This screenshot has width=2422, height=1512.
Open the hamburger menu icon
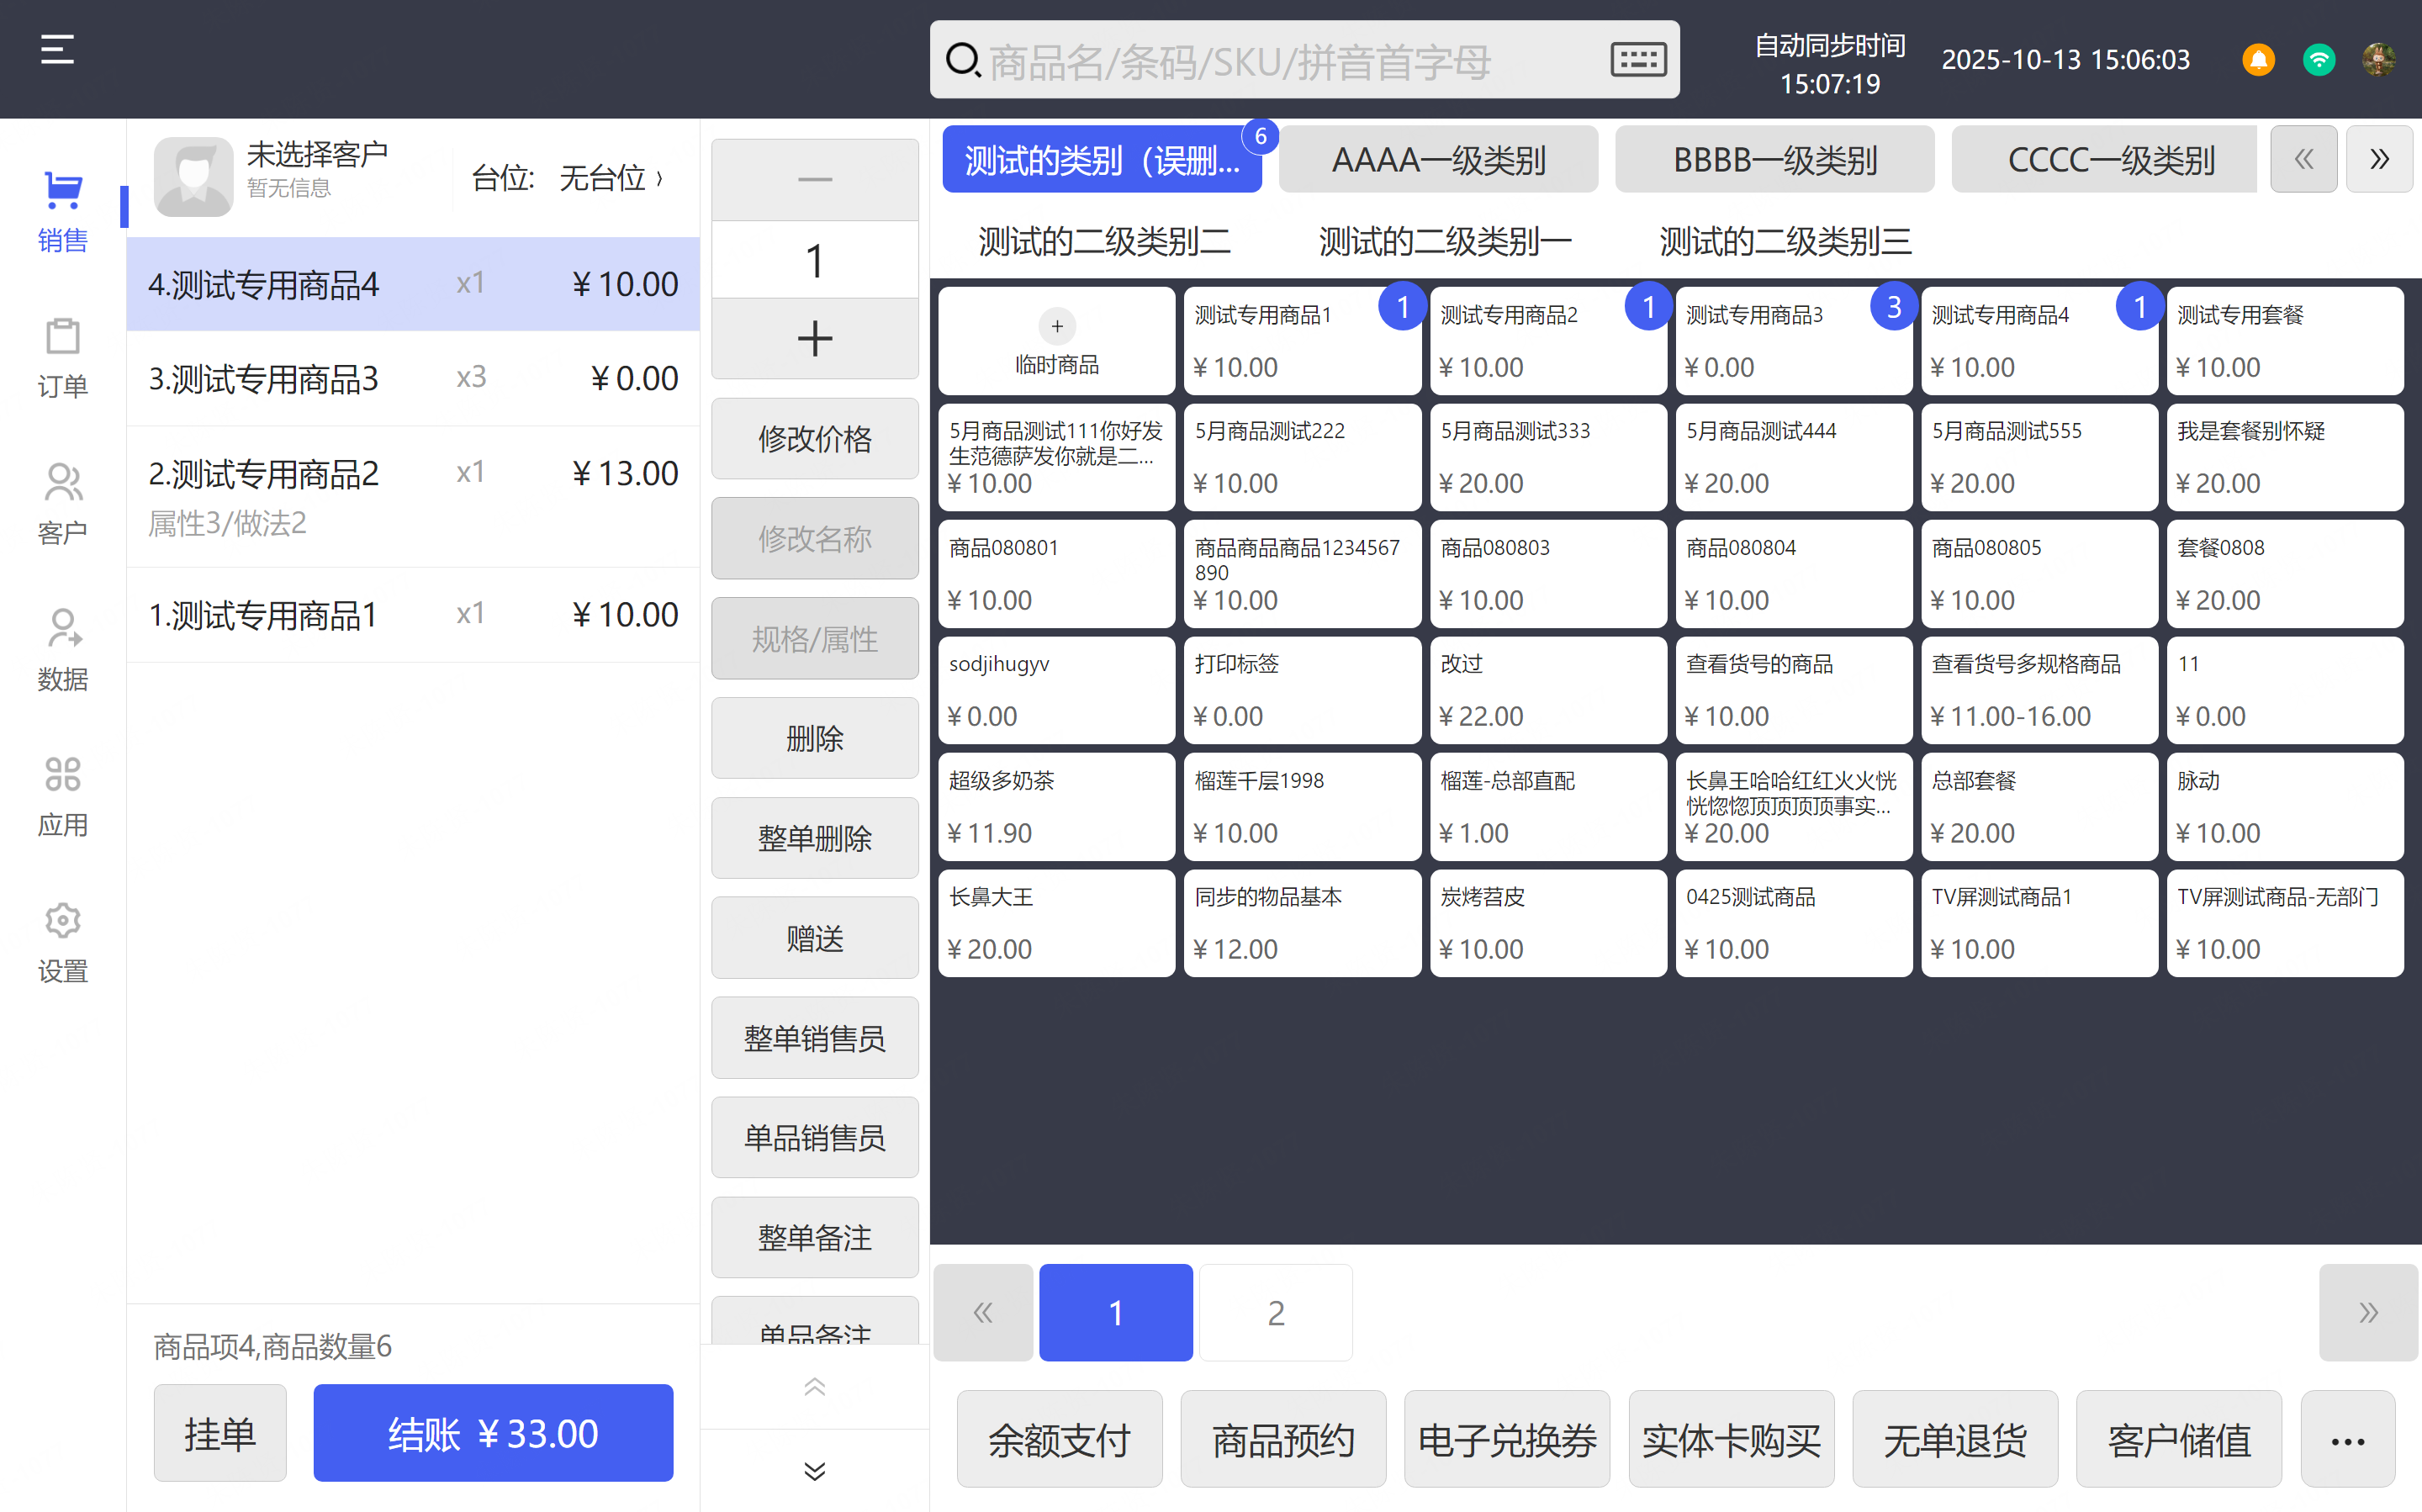[57, 49]
